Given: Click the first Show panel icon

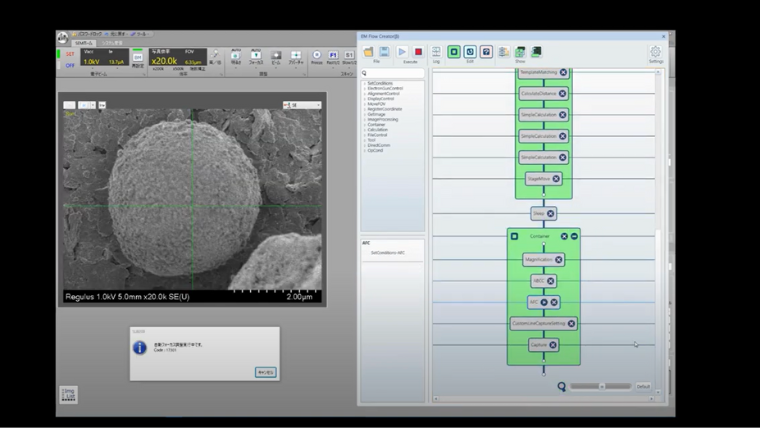Looking at the screenshot, I should pyautogui.click(x=504, y=52).
